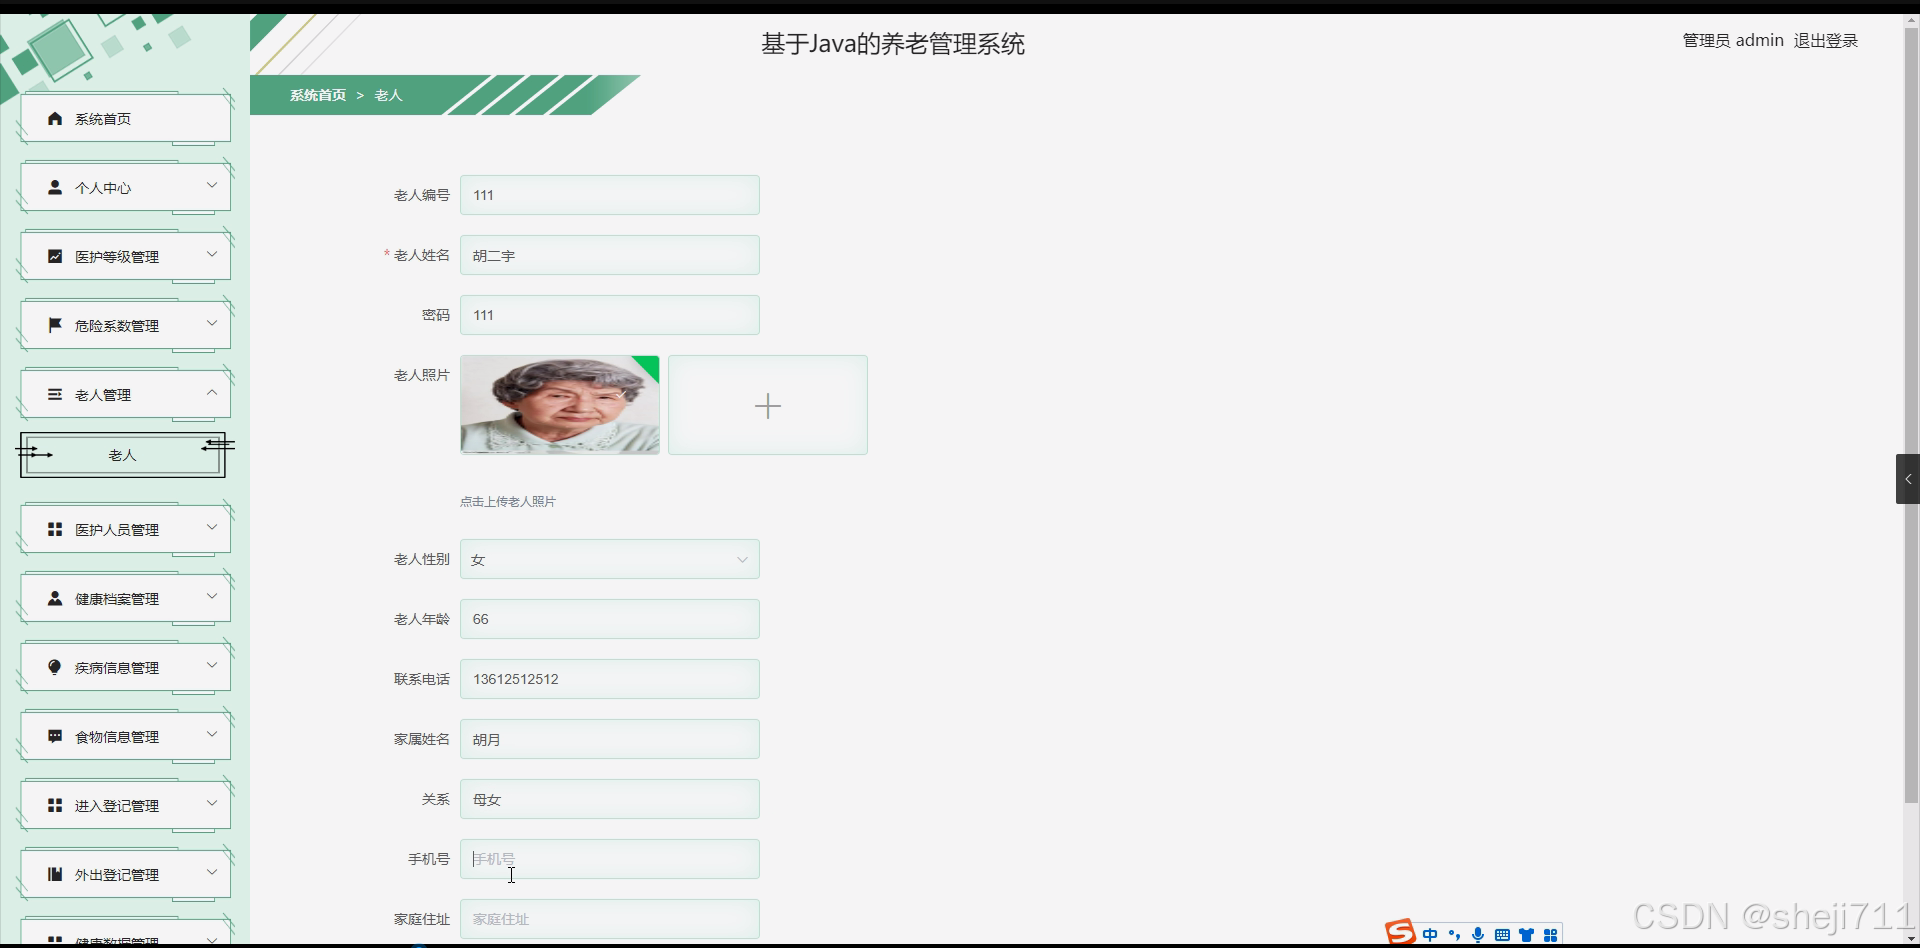Open 系统首页 from the breadcrumb

click(317, 94)
